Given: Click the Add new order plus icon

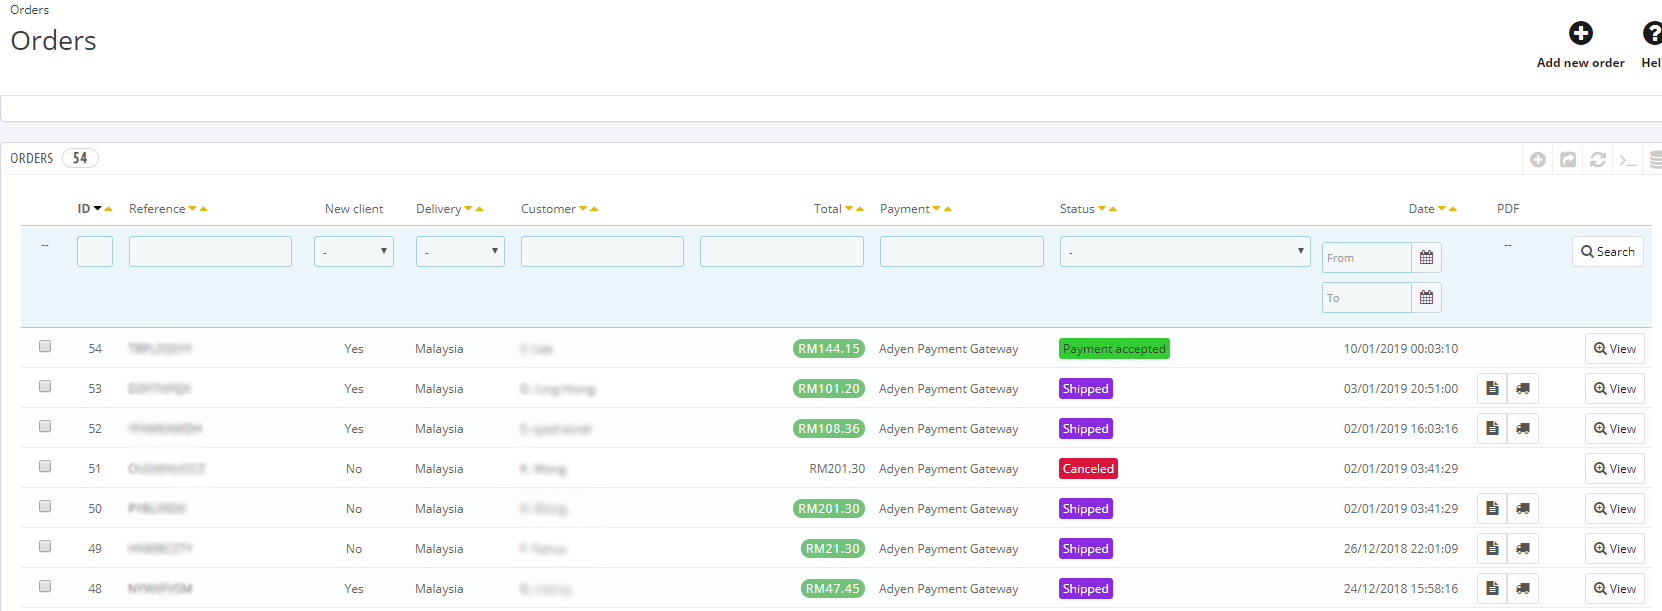Looking at the screenshot, I should pos(1580,34).
